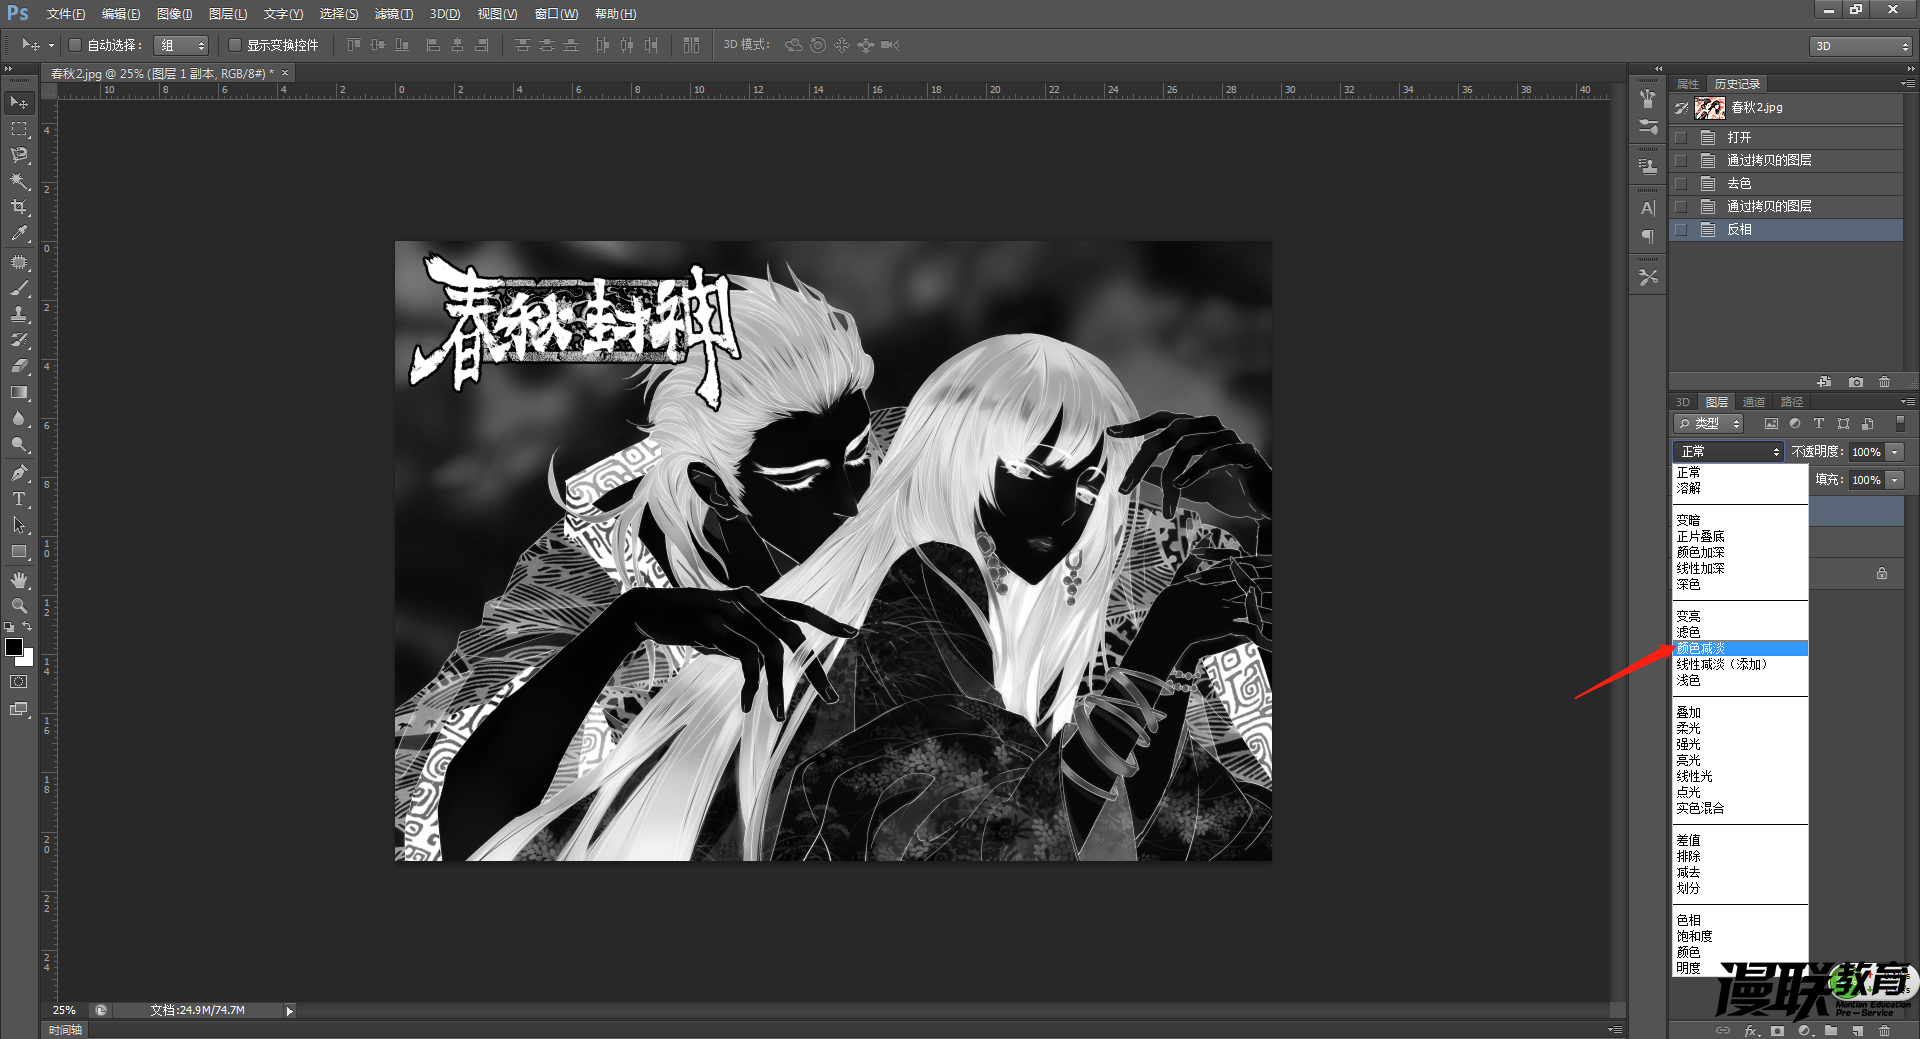Open the auto-select 组 dropdown
Image resolution: width=1920 pixels, height=1039 pixels.
[x=181, y=45]
